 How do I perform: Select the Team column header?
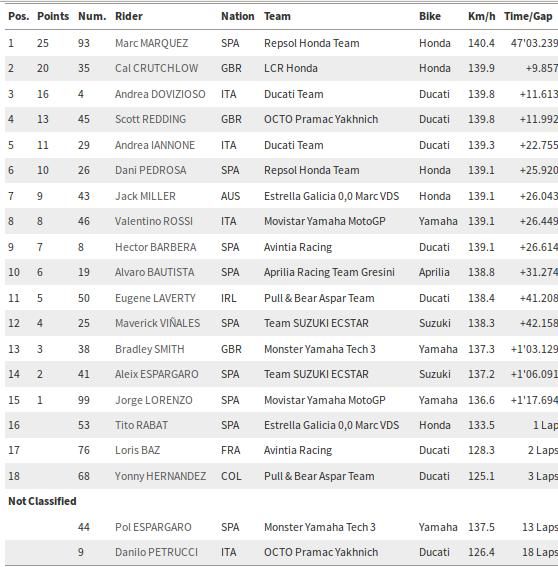pos(277,16)
